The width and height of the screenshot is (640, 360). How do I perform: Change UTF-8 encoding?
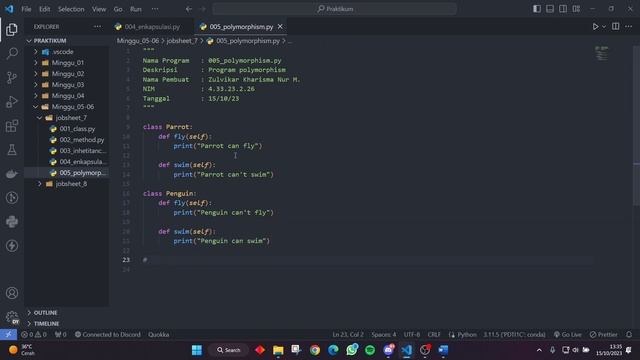tap(412, 335)
